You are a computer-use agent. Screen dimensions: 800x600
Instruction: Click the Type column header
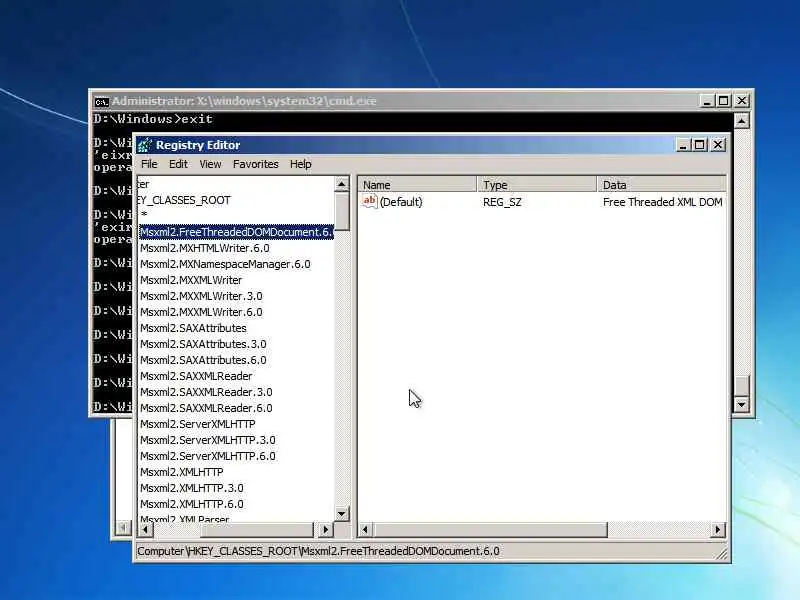[537, 185]
